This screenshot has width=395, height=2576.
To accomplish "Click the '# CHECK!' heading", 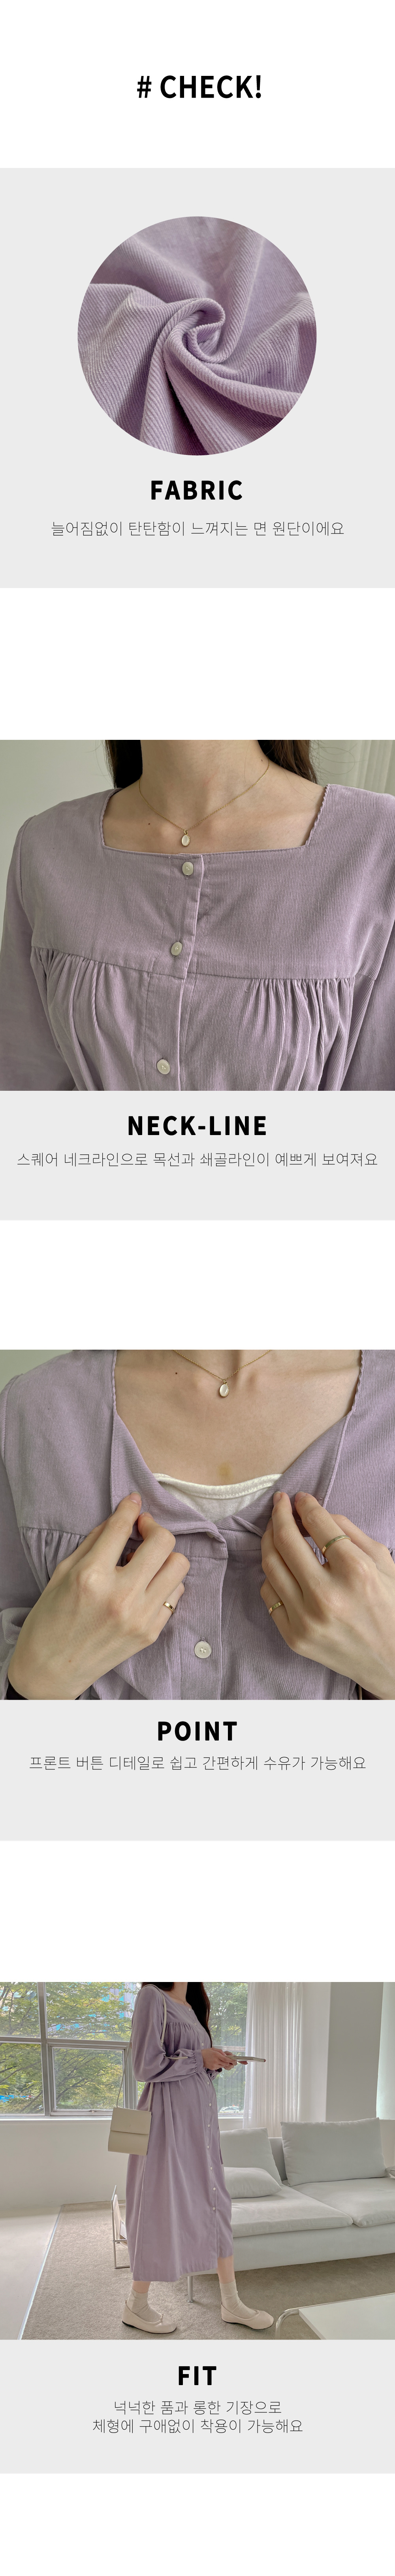I will coord(198,88).
